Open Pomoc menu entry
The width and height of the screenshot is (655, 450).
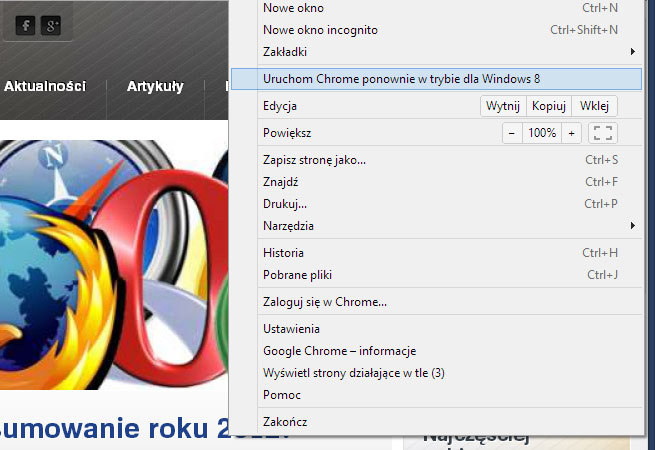(x=437, y=395)
